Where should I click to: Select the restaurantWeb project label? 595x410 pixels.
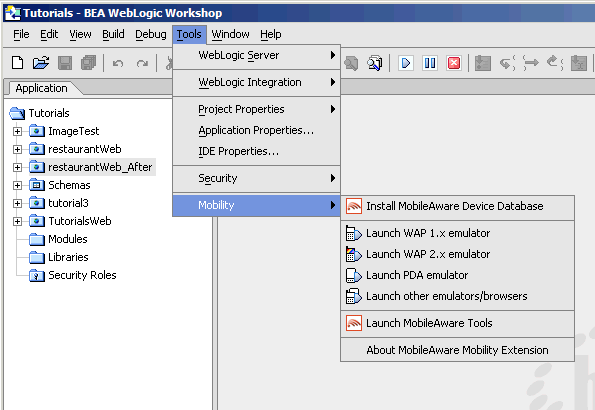pyautogui.click(x=85, y=149)
